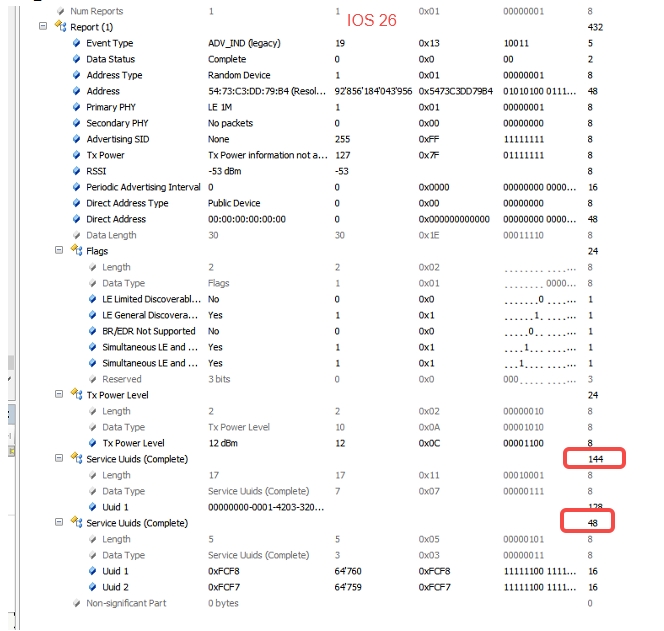Click the 54:73:C3:DD:79:B4 address value
Image resolution: width=664 pixels, height=631 pixels.
click(267, 91)
